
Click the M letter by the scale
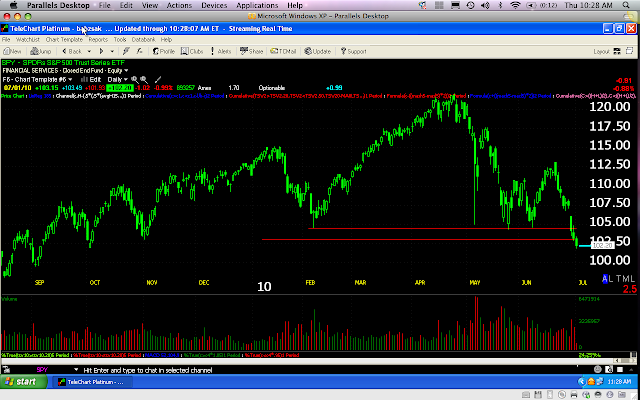click(x=626, y=279)
